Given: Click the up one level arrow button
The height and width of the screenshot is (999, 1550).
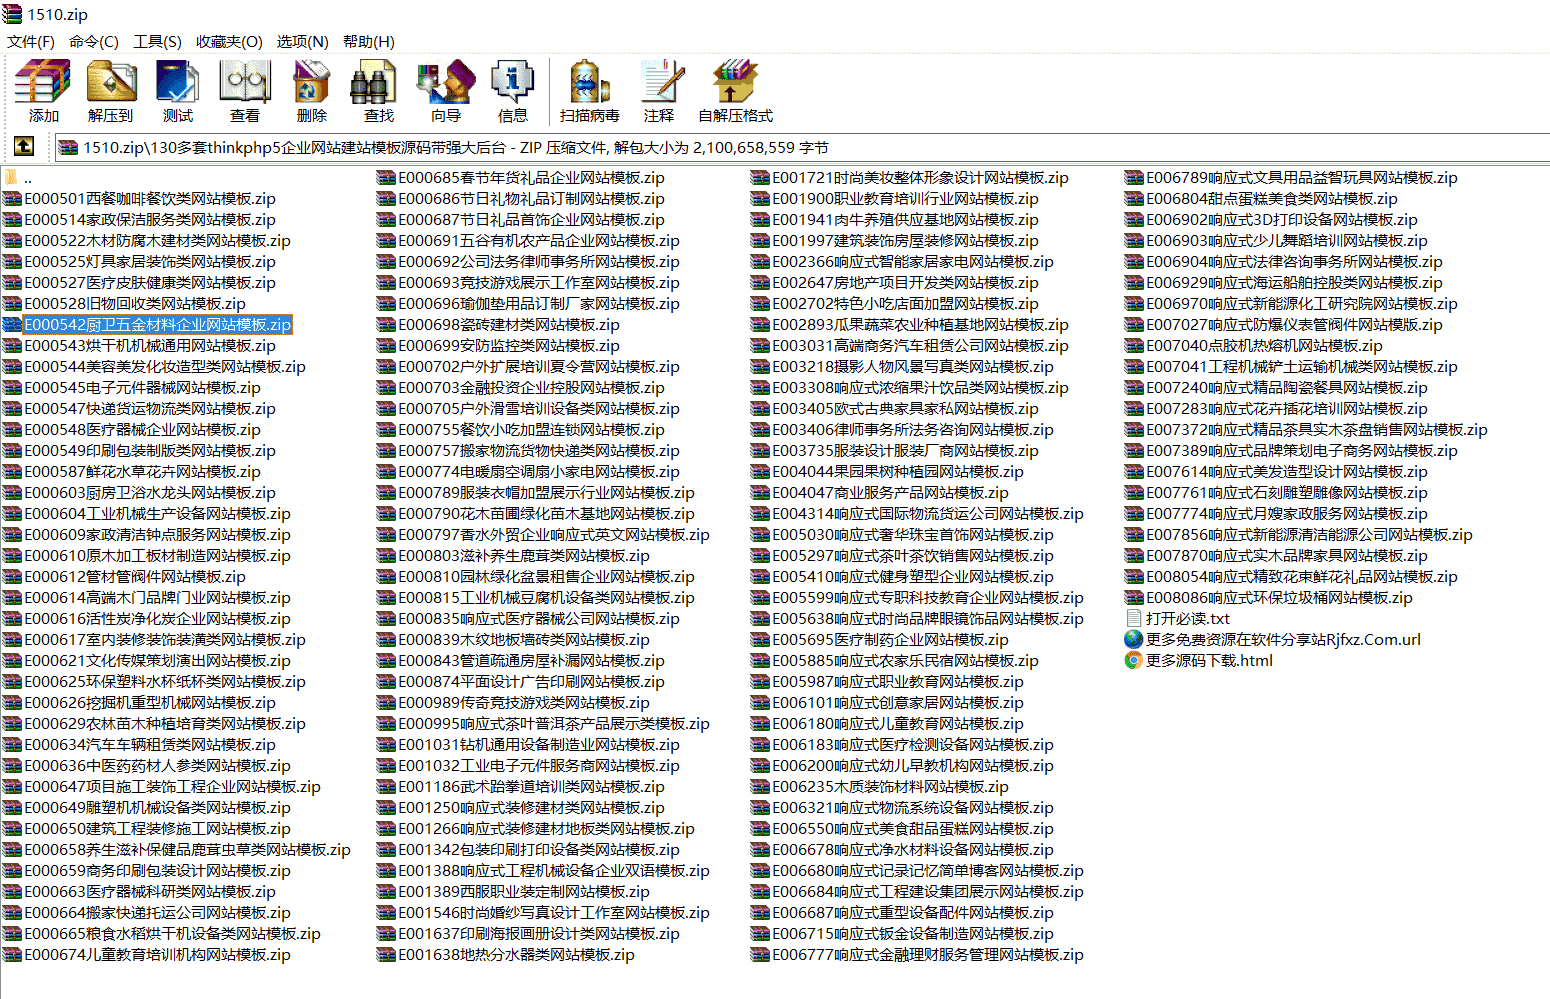Looking at the screenshot, I should pos(24,147).
